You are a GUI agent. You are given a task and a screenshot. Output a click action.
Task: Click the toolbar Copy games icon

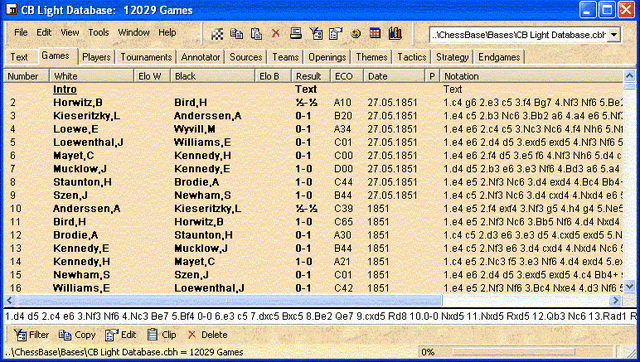click(236, 34)
